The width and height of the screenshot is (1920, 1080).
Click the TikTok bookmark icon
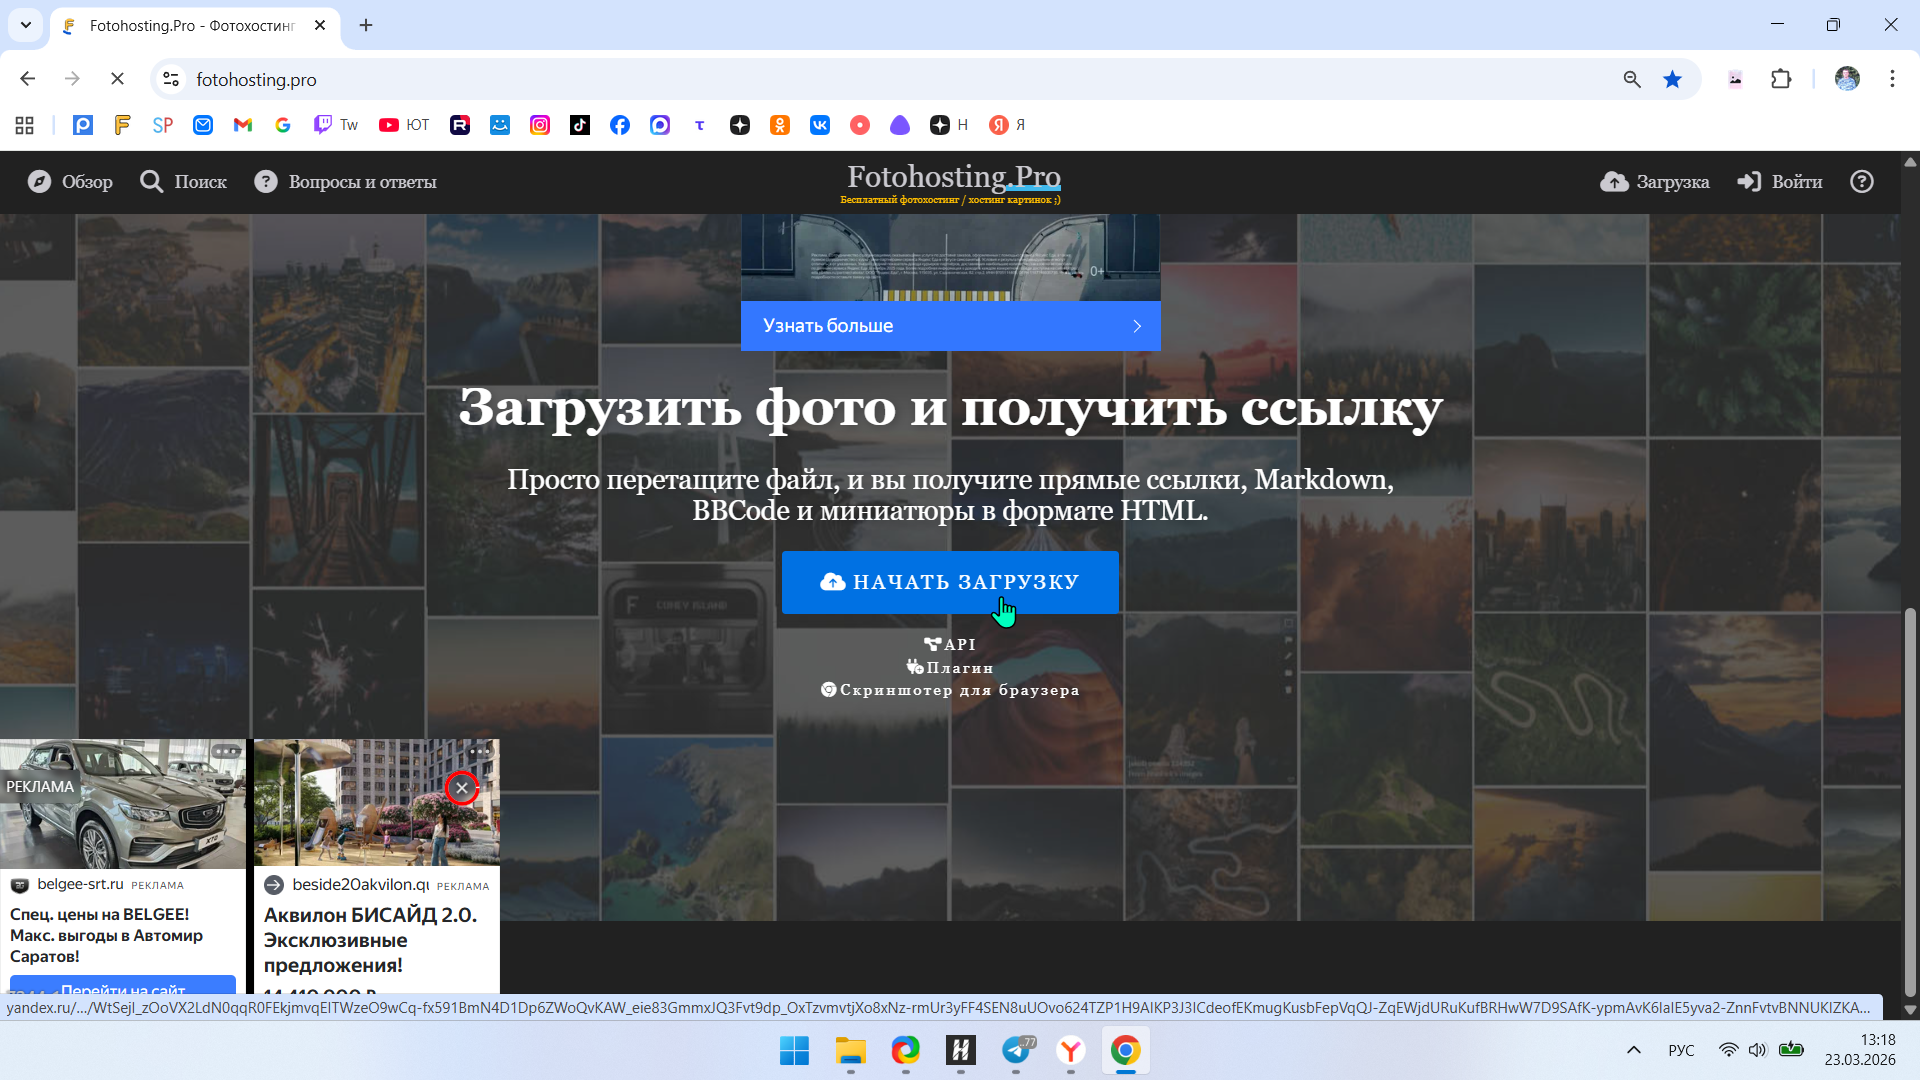[580, 125]
